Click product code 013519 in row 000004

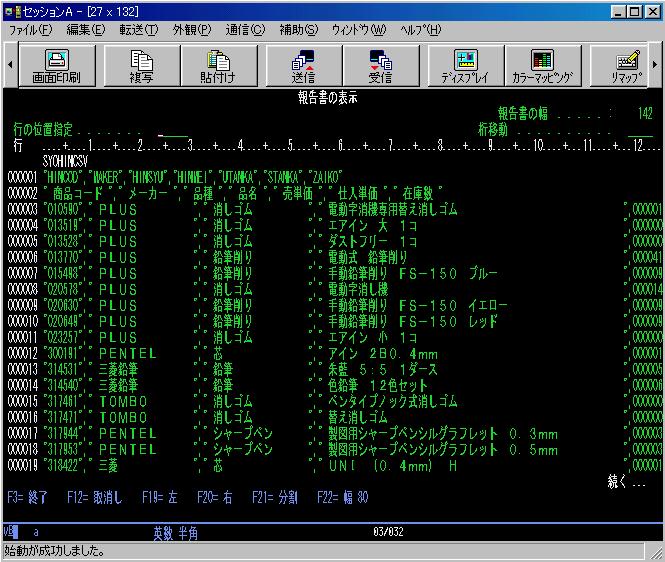pyautogui.click(x=63, y=226)
